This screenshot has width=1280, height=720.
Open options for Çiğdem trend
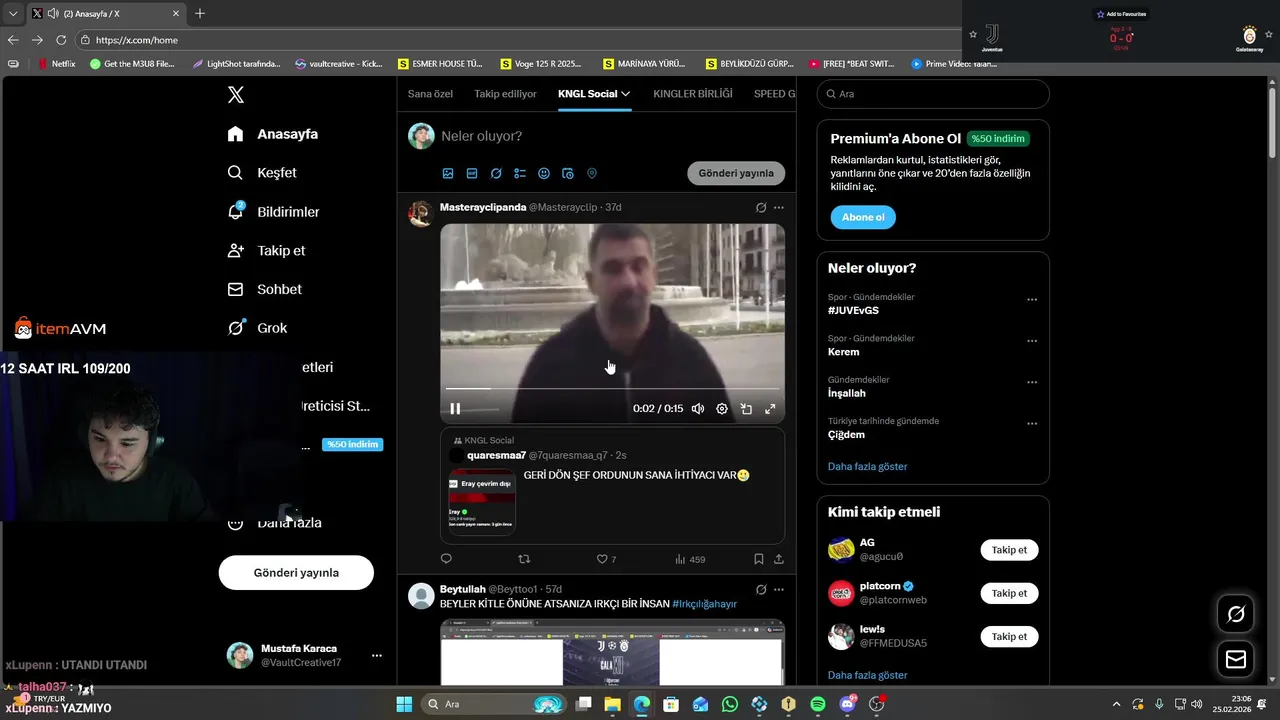tap(1032, 424)
